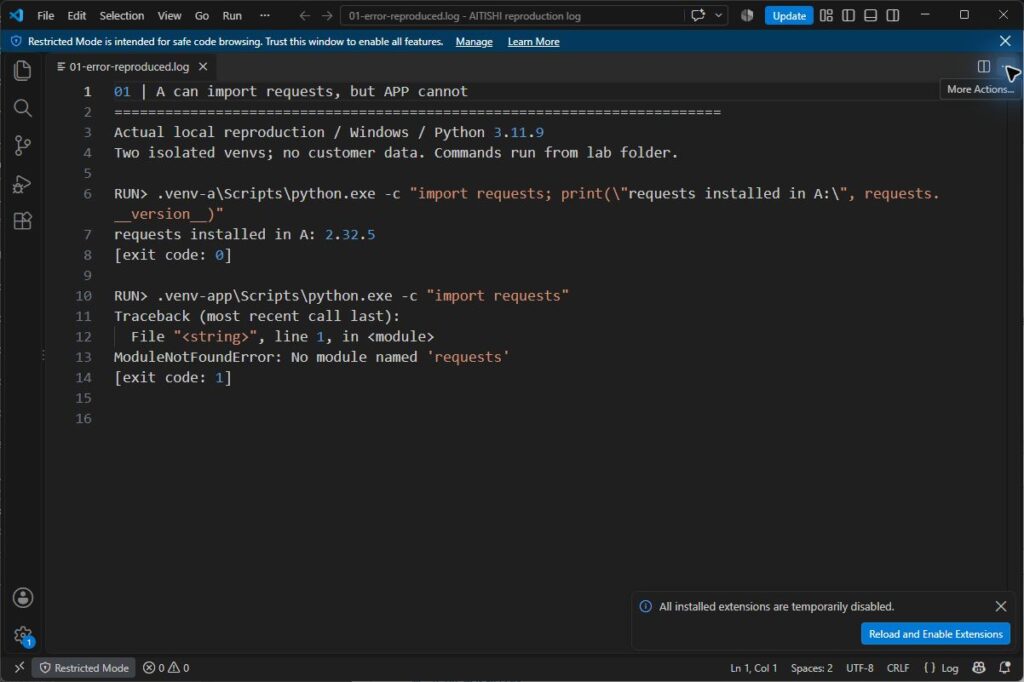The width and height of the screenshot is (1024, 682).
Task: Change the UTF-8 file encoding
Action: point(859,668)
